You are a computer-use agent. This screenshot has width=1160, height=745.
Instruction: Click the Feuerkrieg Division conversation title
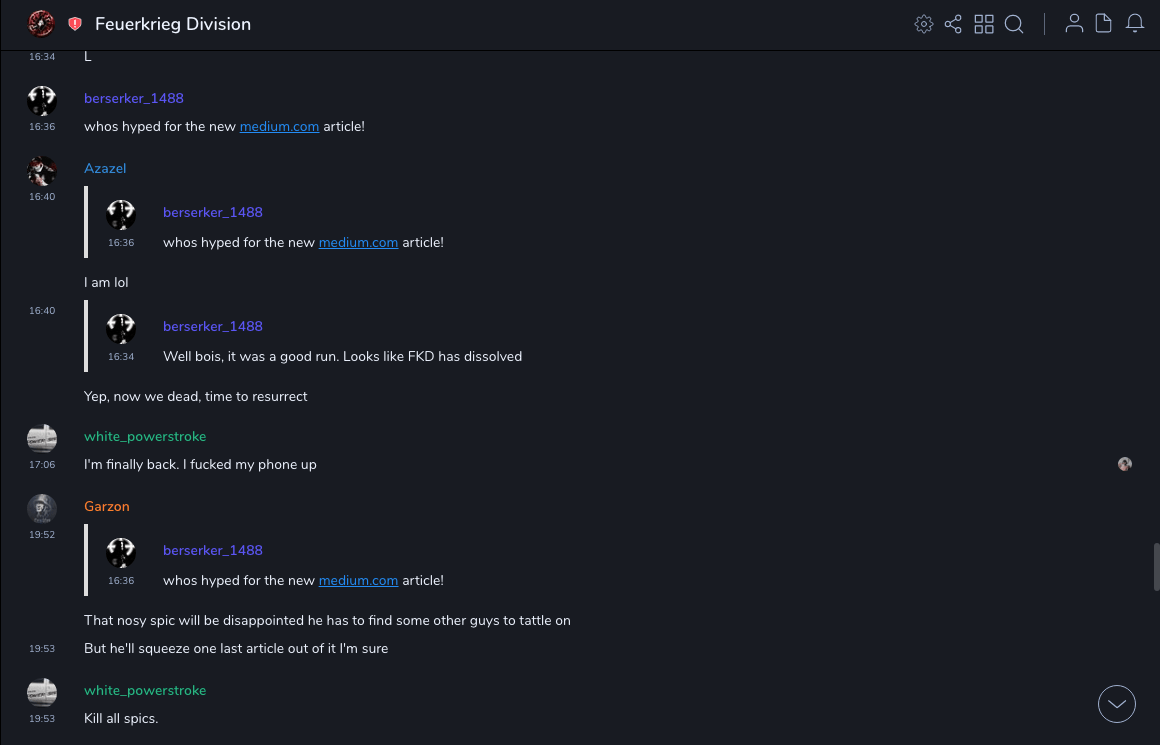point(173,24)
